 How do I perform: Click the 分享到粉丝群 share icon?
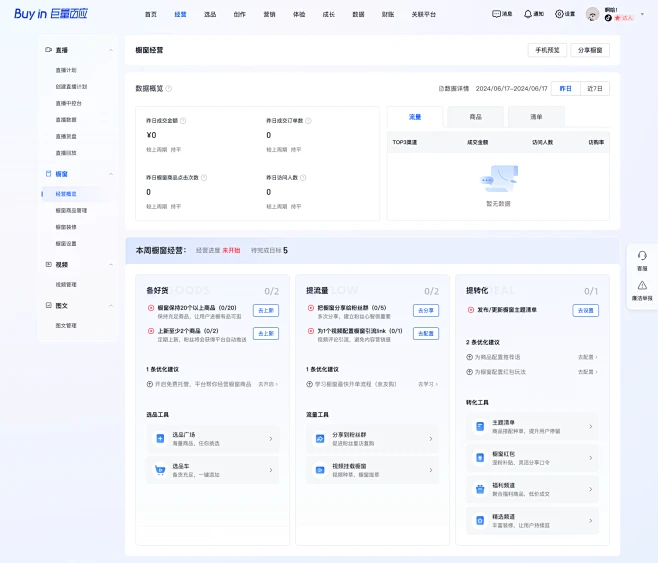coord(320,438)
